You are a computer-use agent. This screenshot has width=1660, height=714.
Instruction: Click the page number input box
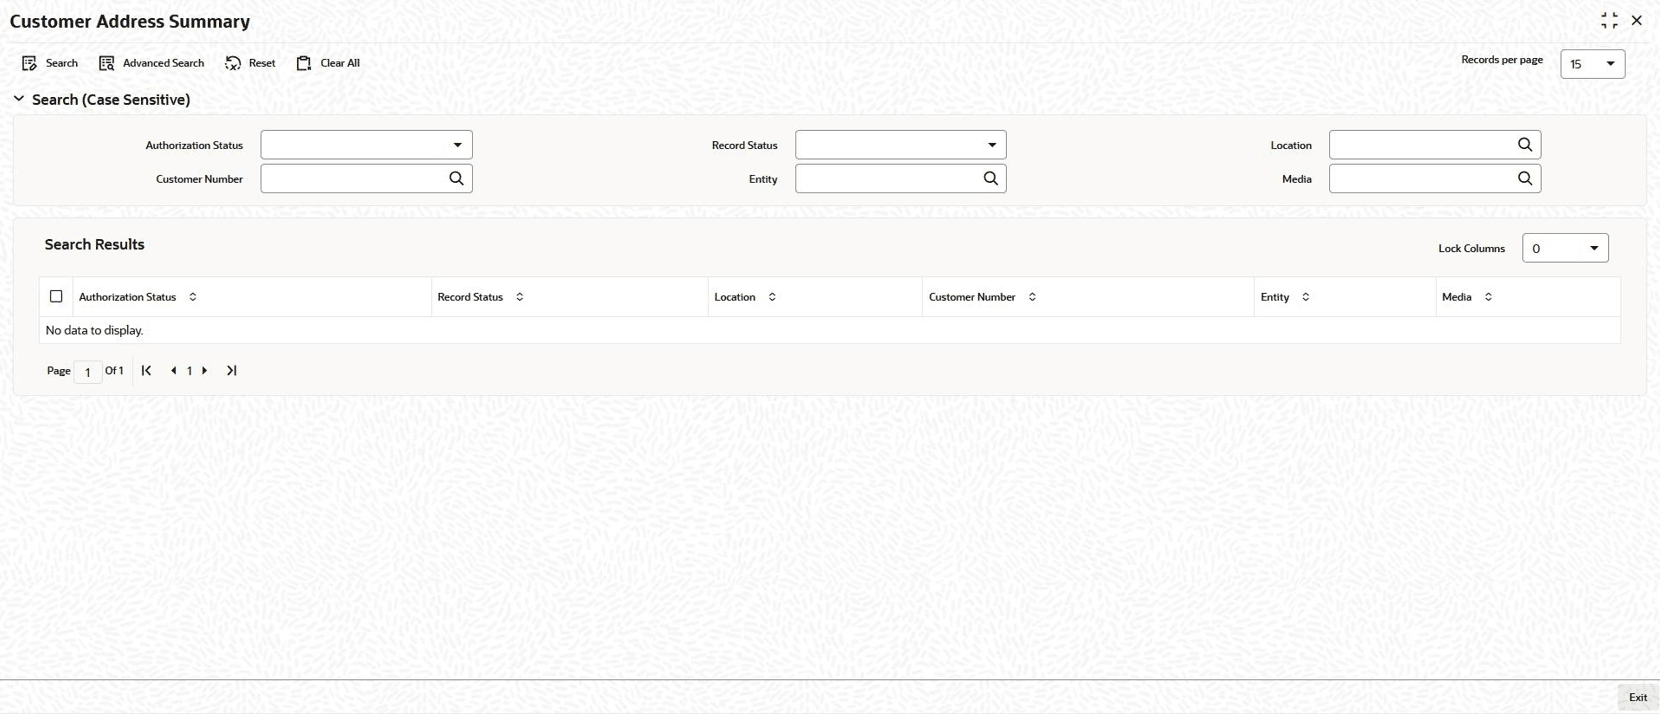pos(88,371)
